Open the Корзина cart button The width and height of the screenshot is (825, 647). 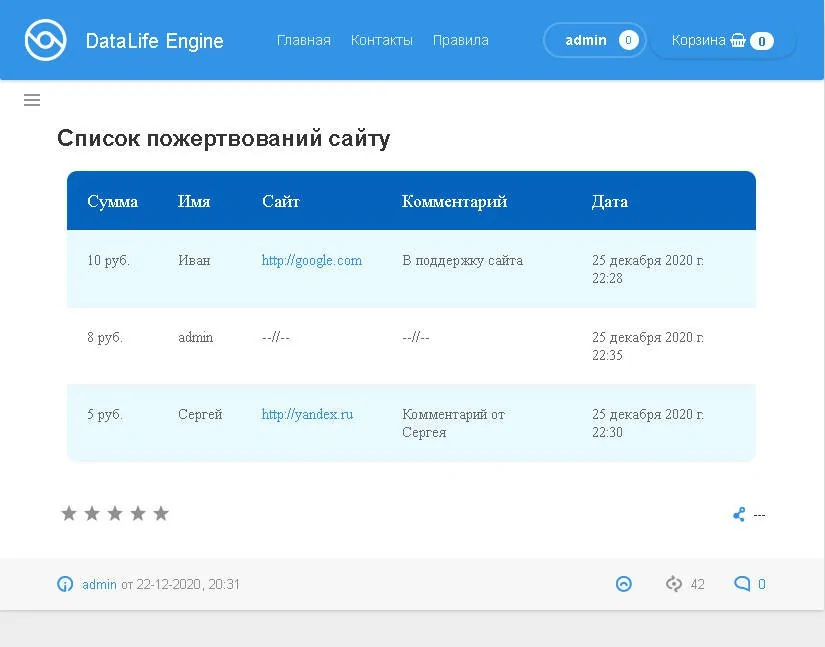[x=723, y=41]
